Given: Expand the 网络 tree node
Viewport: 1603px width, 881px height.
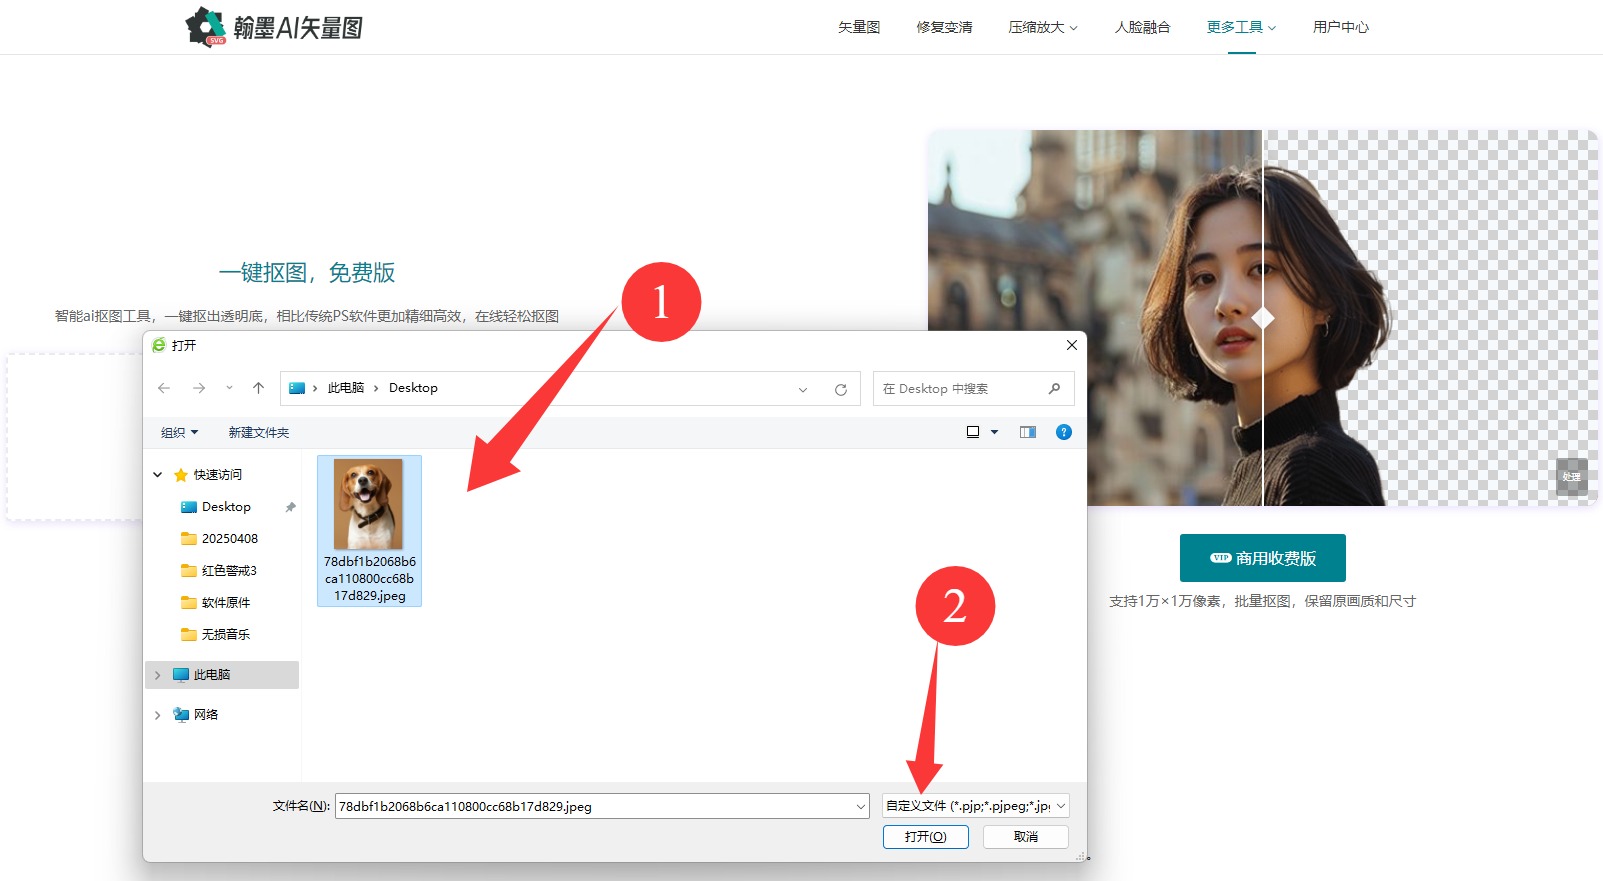Looking at the screenshot, I should (x=158, y=715).
